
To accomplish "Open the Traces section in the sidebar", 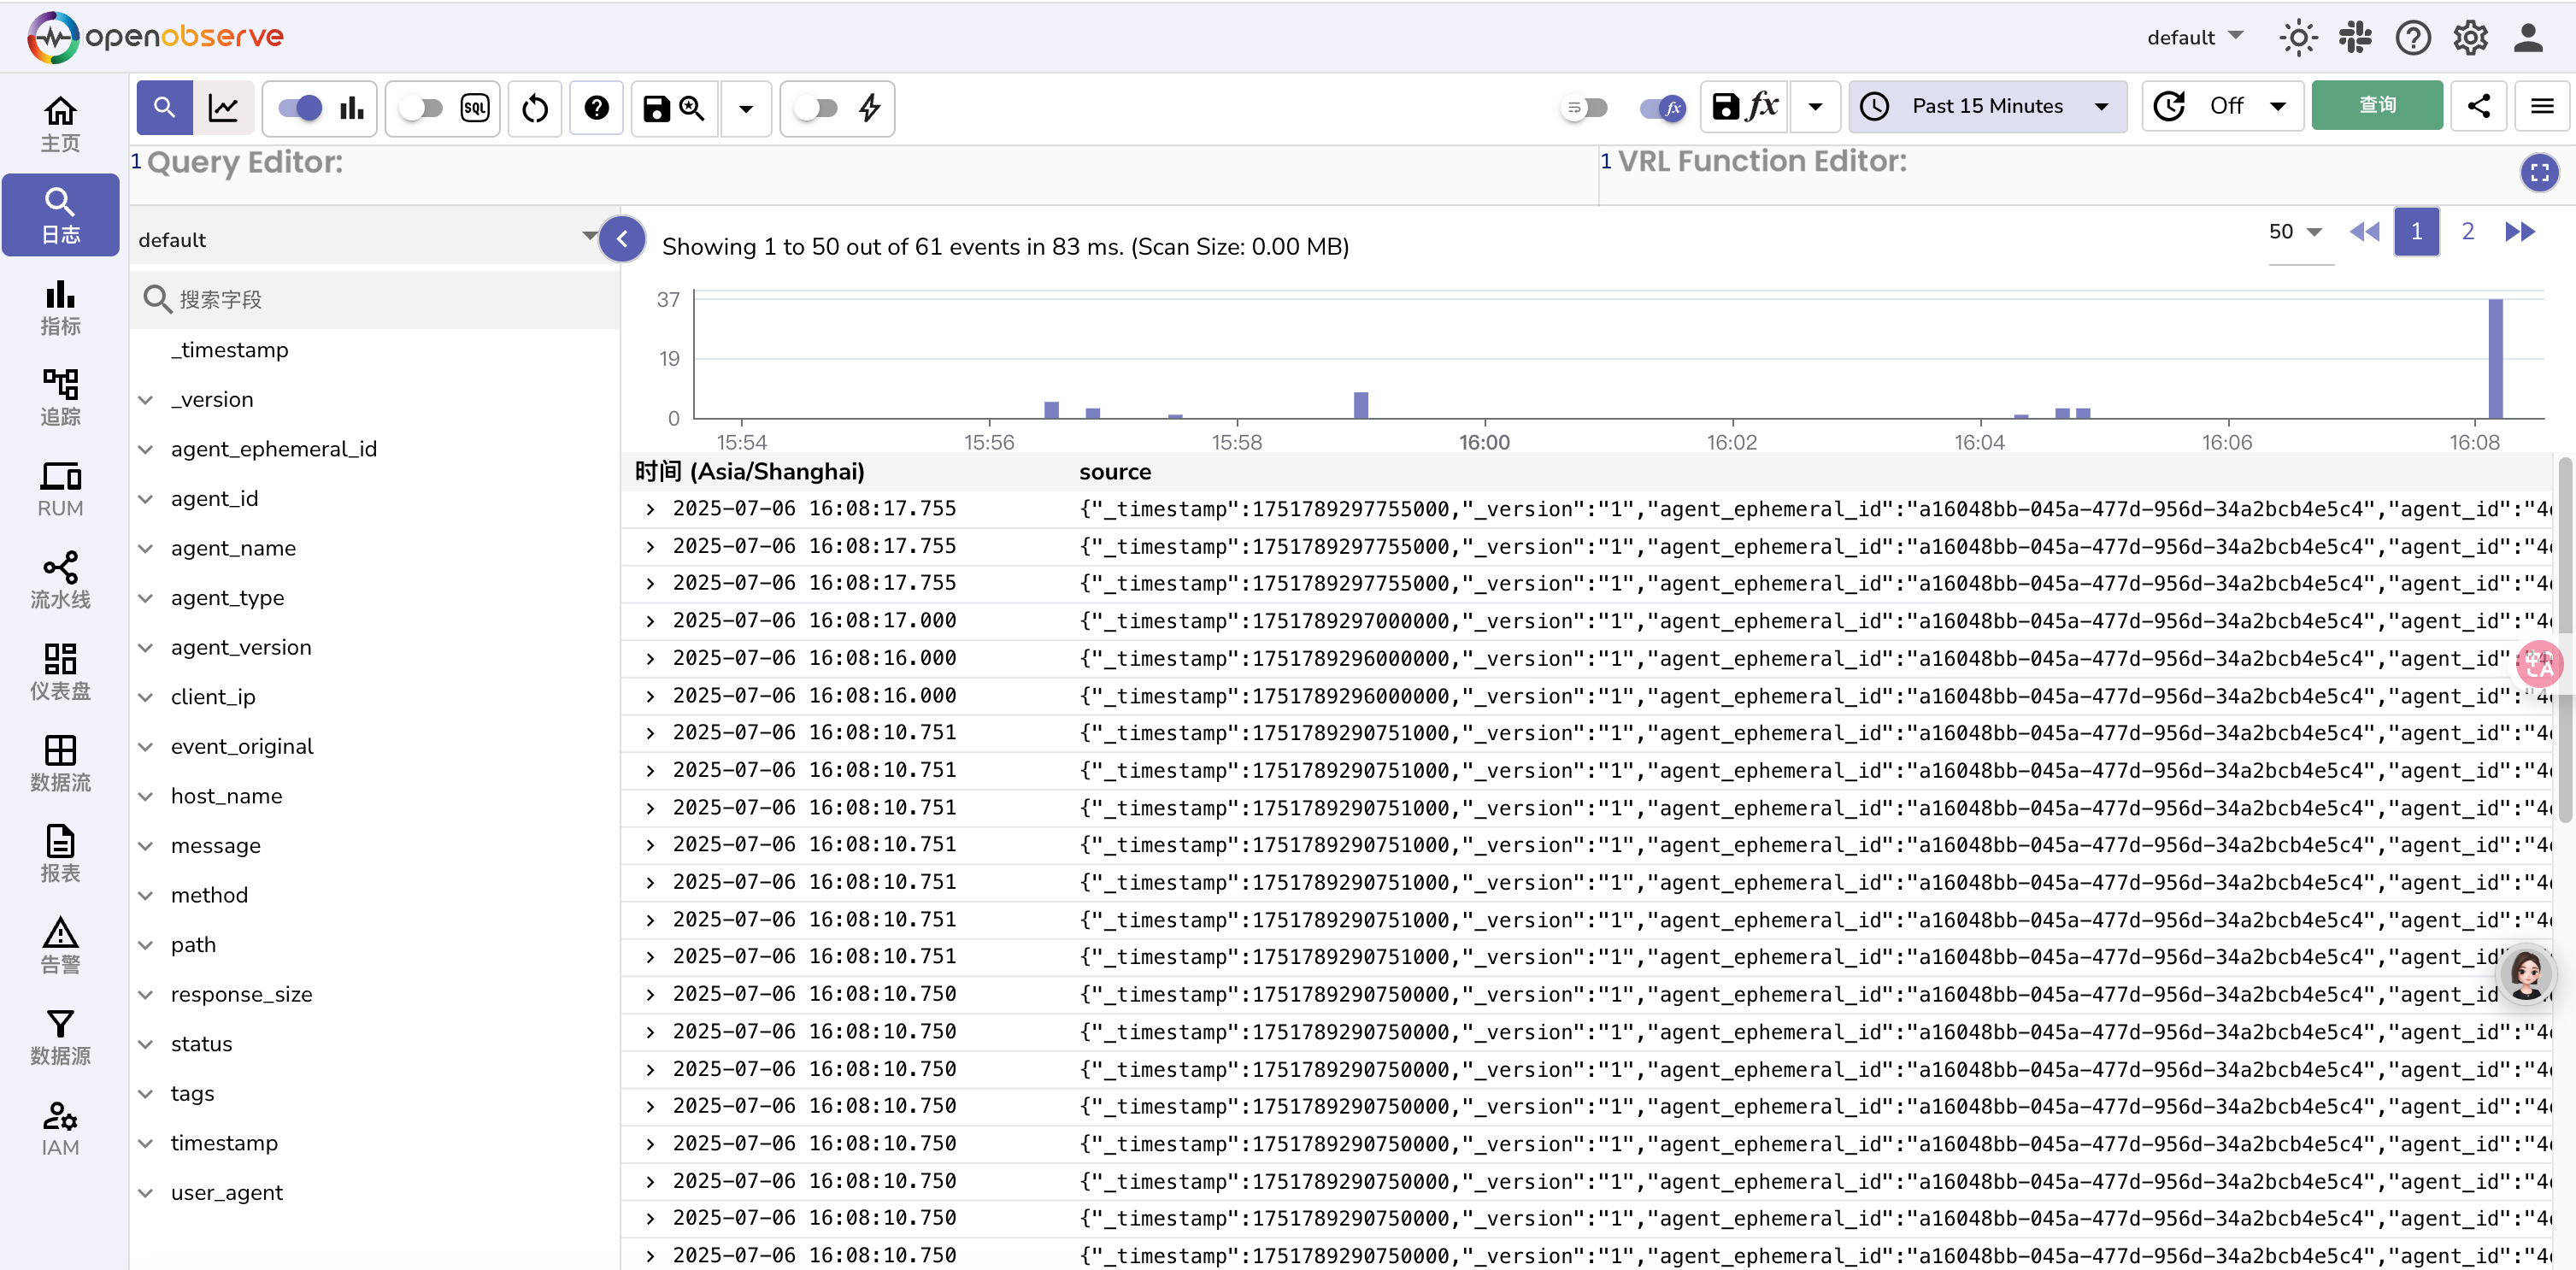I will click(61, 397).
